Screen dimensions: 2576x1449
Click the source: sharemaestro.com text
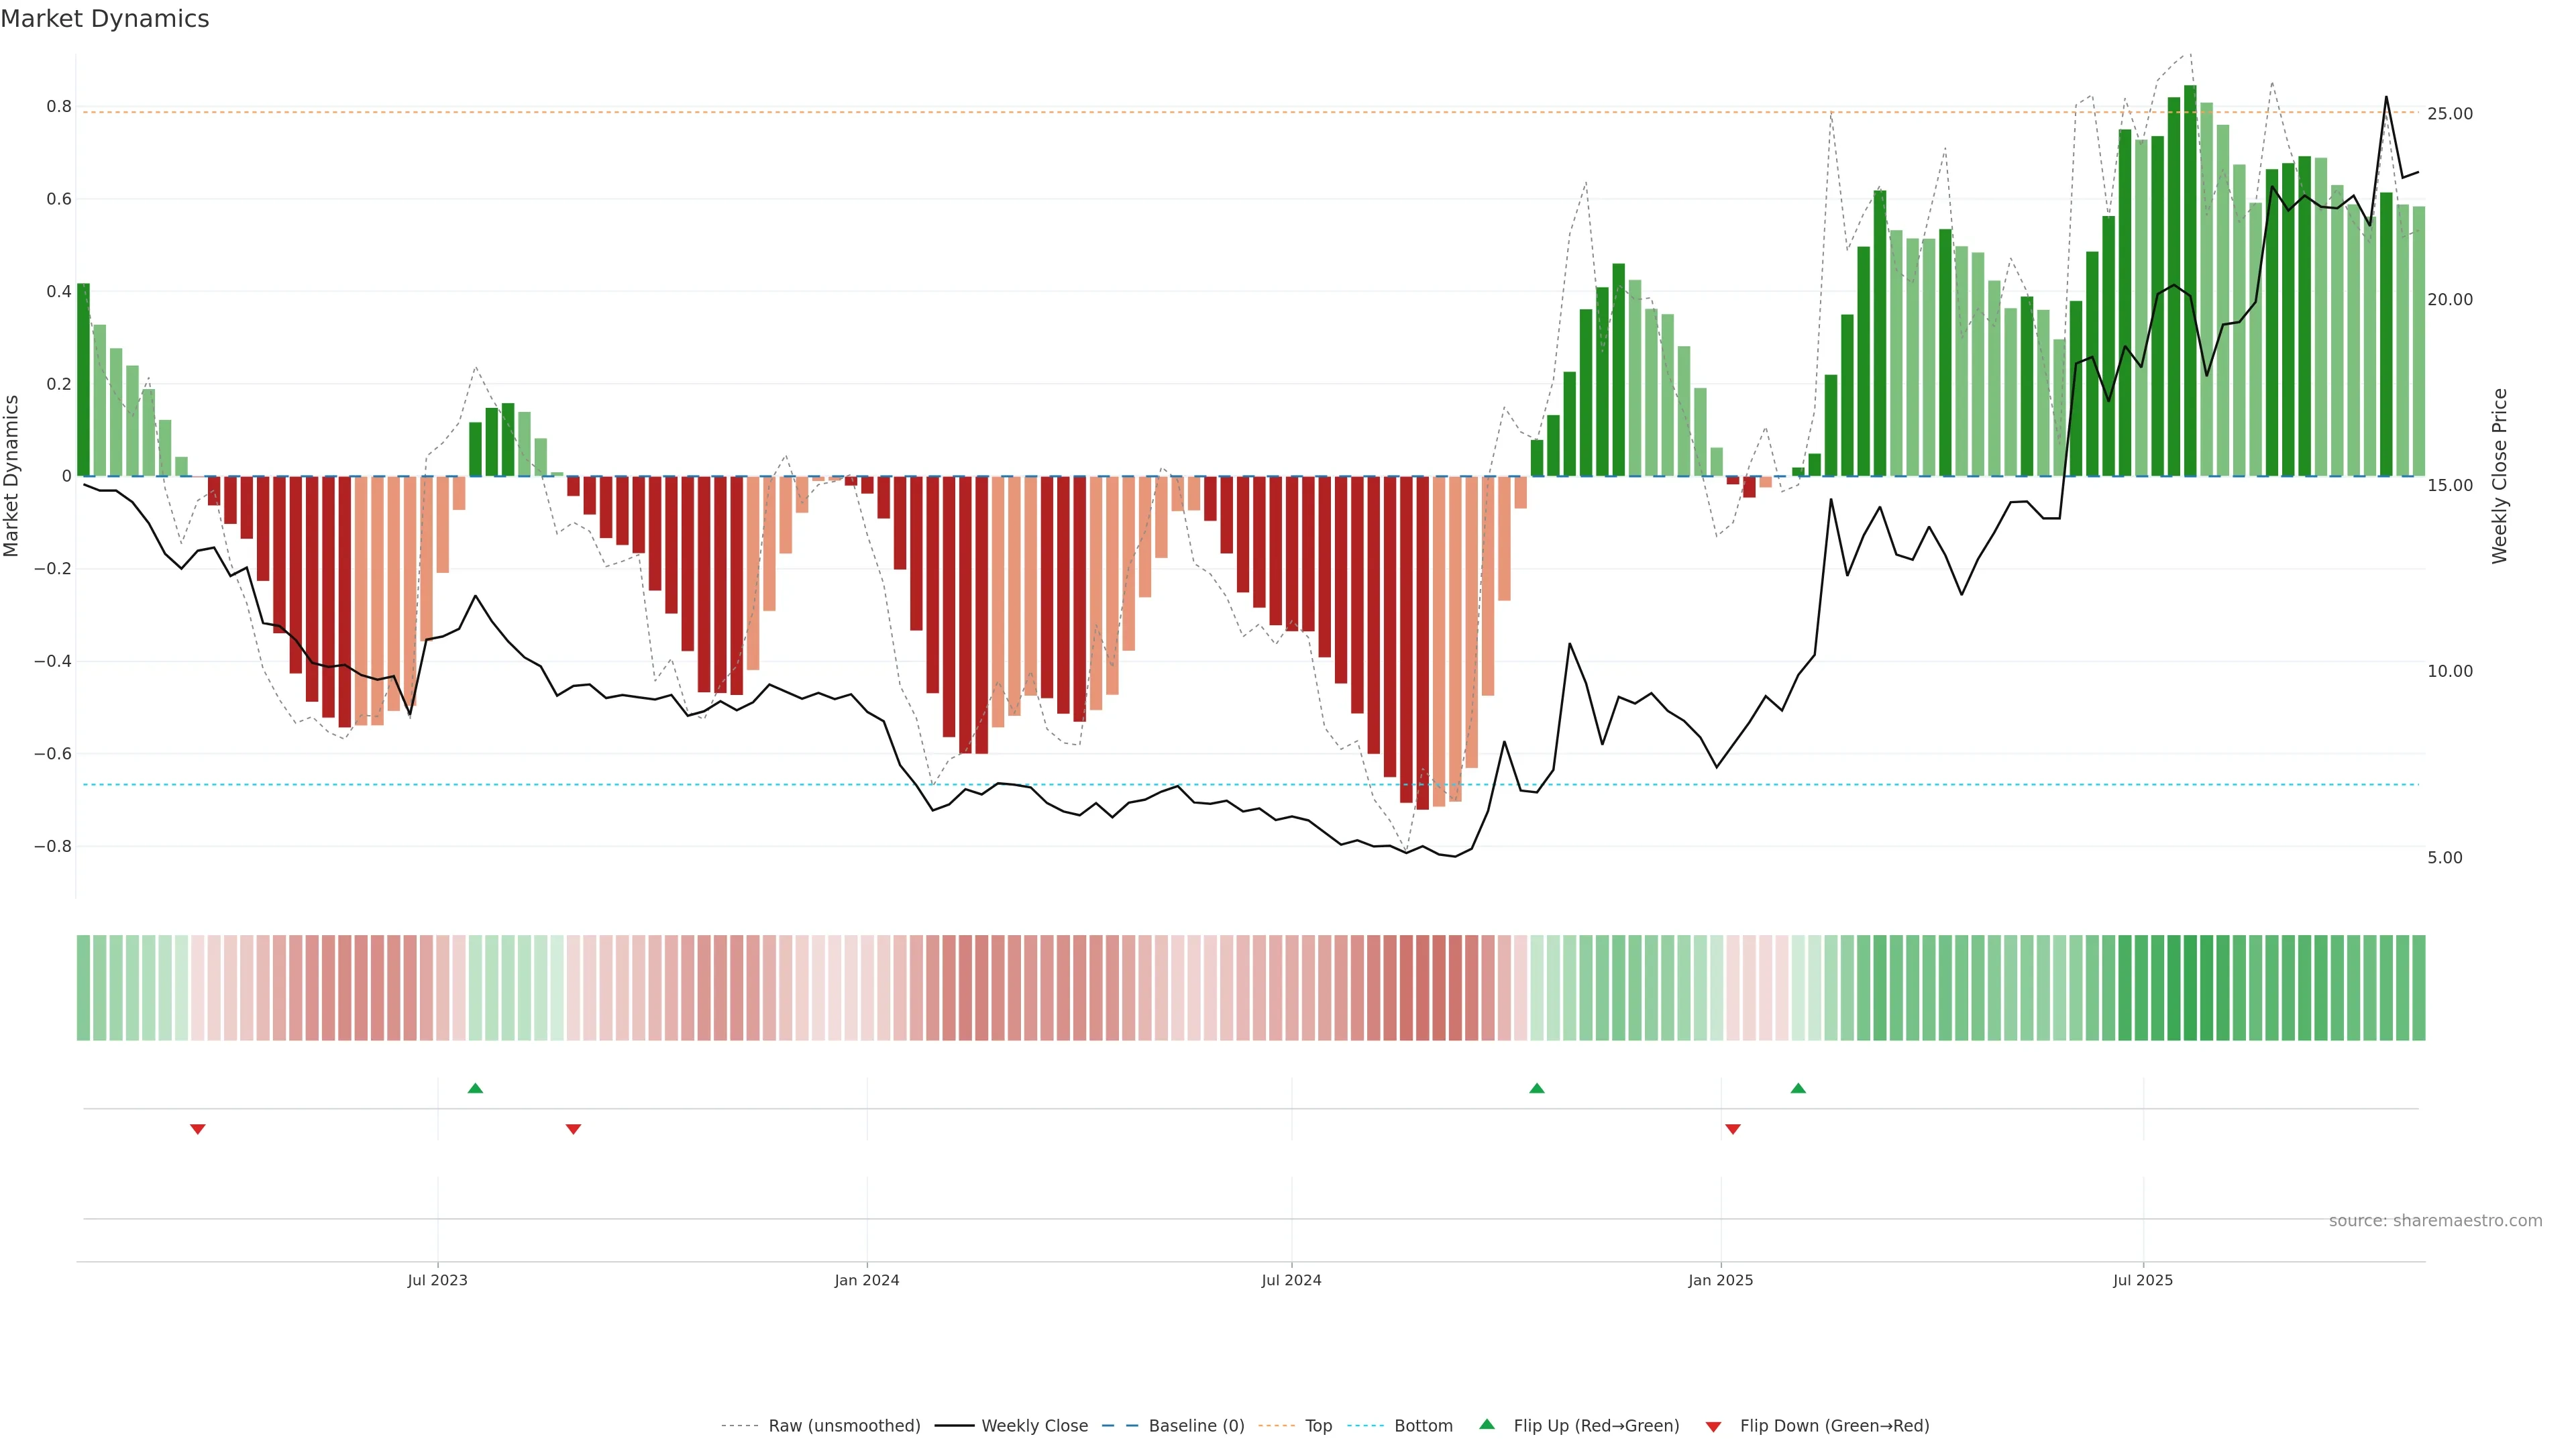coord(2435,1220)
